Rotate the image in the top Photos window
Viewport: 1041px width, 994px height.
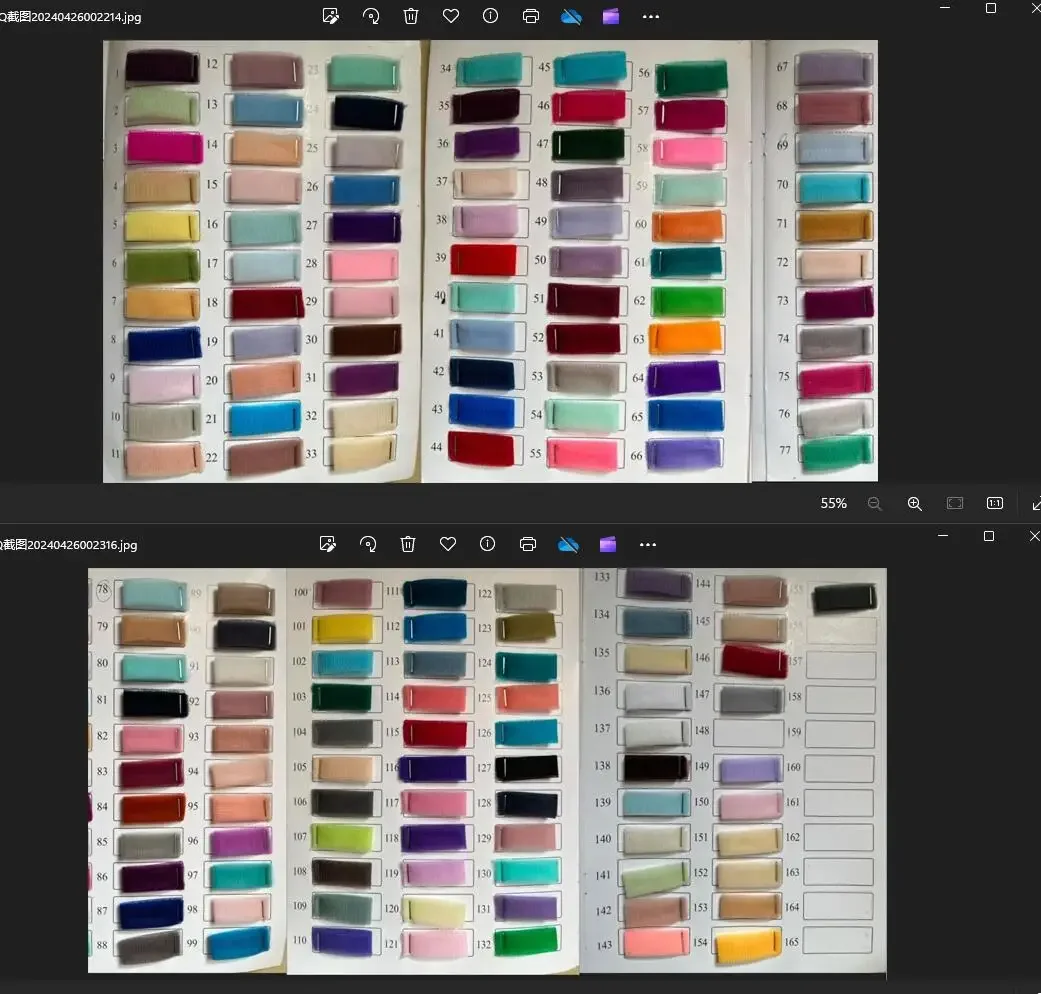[x=371, y=16]
